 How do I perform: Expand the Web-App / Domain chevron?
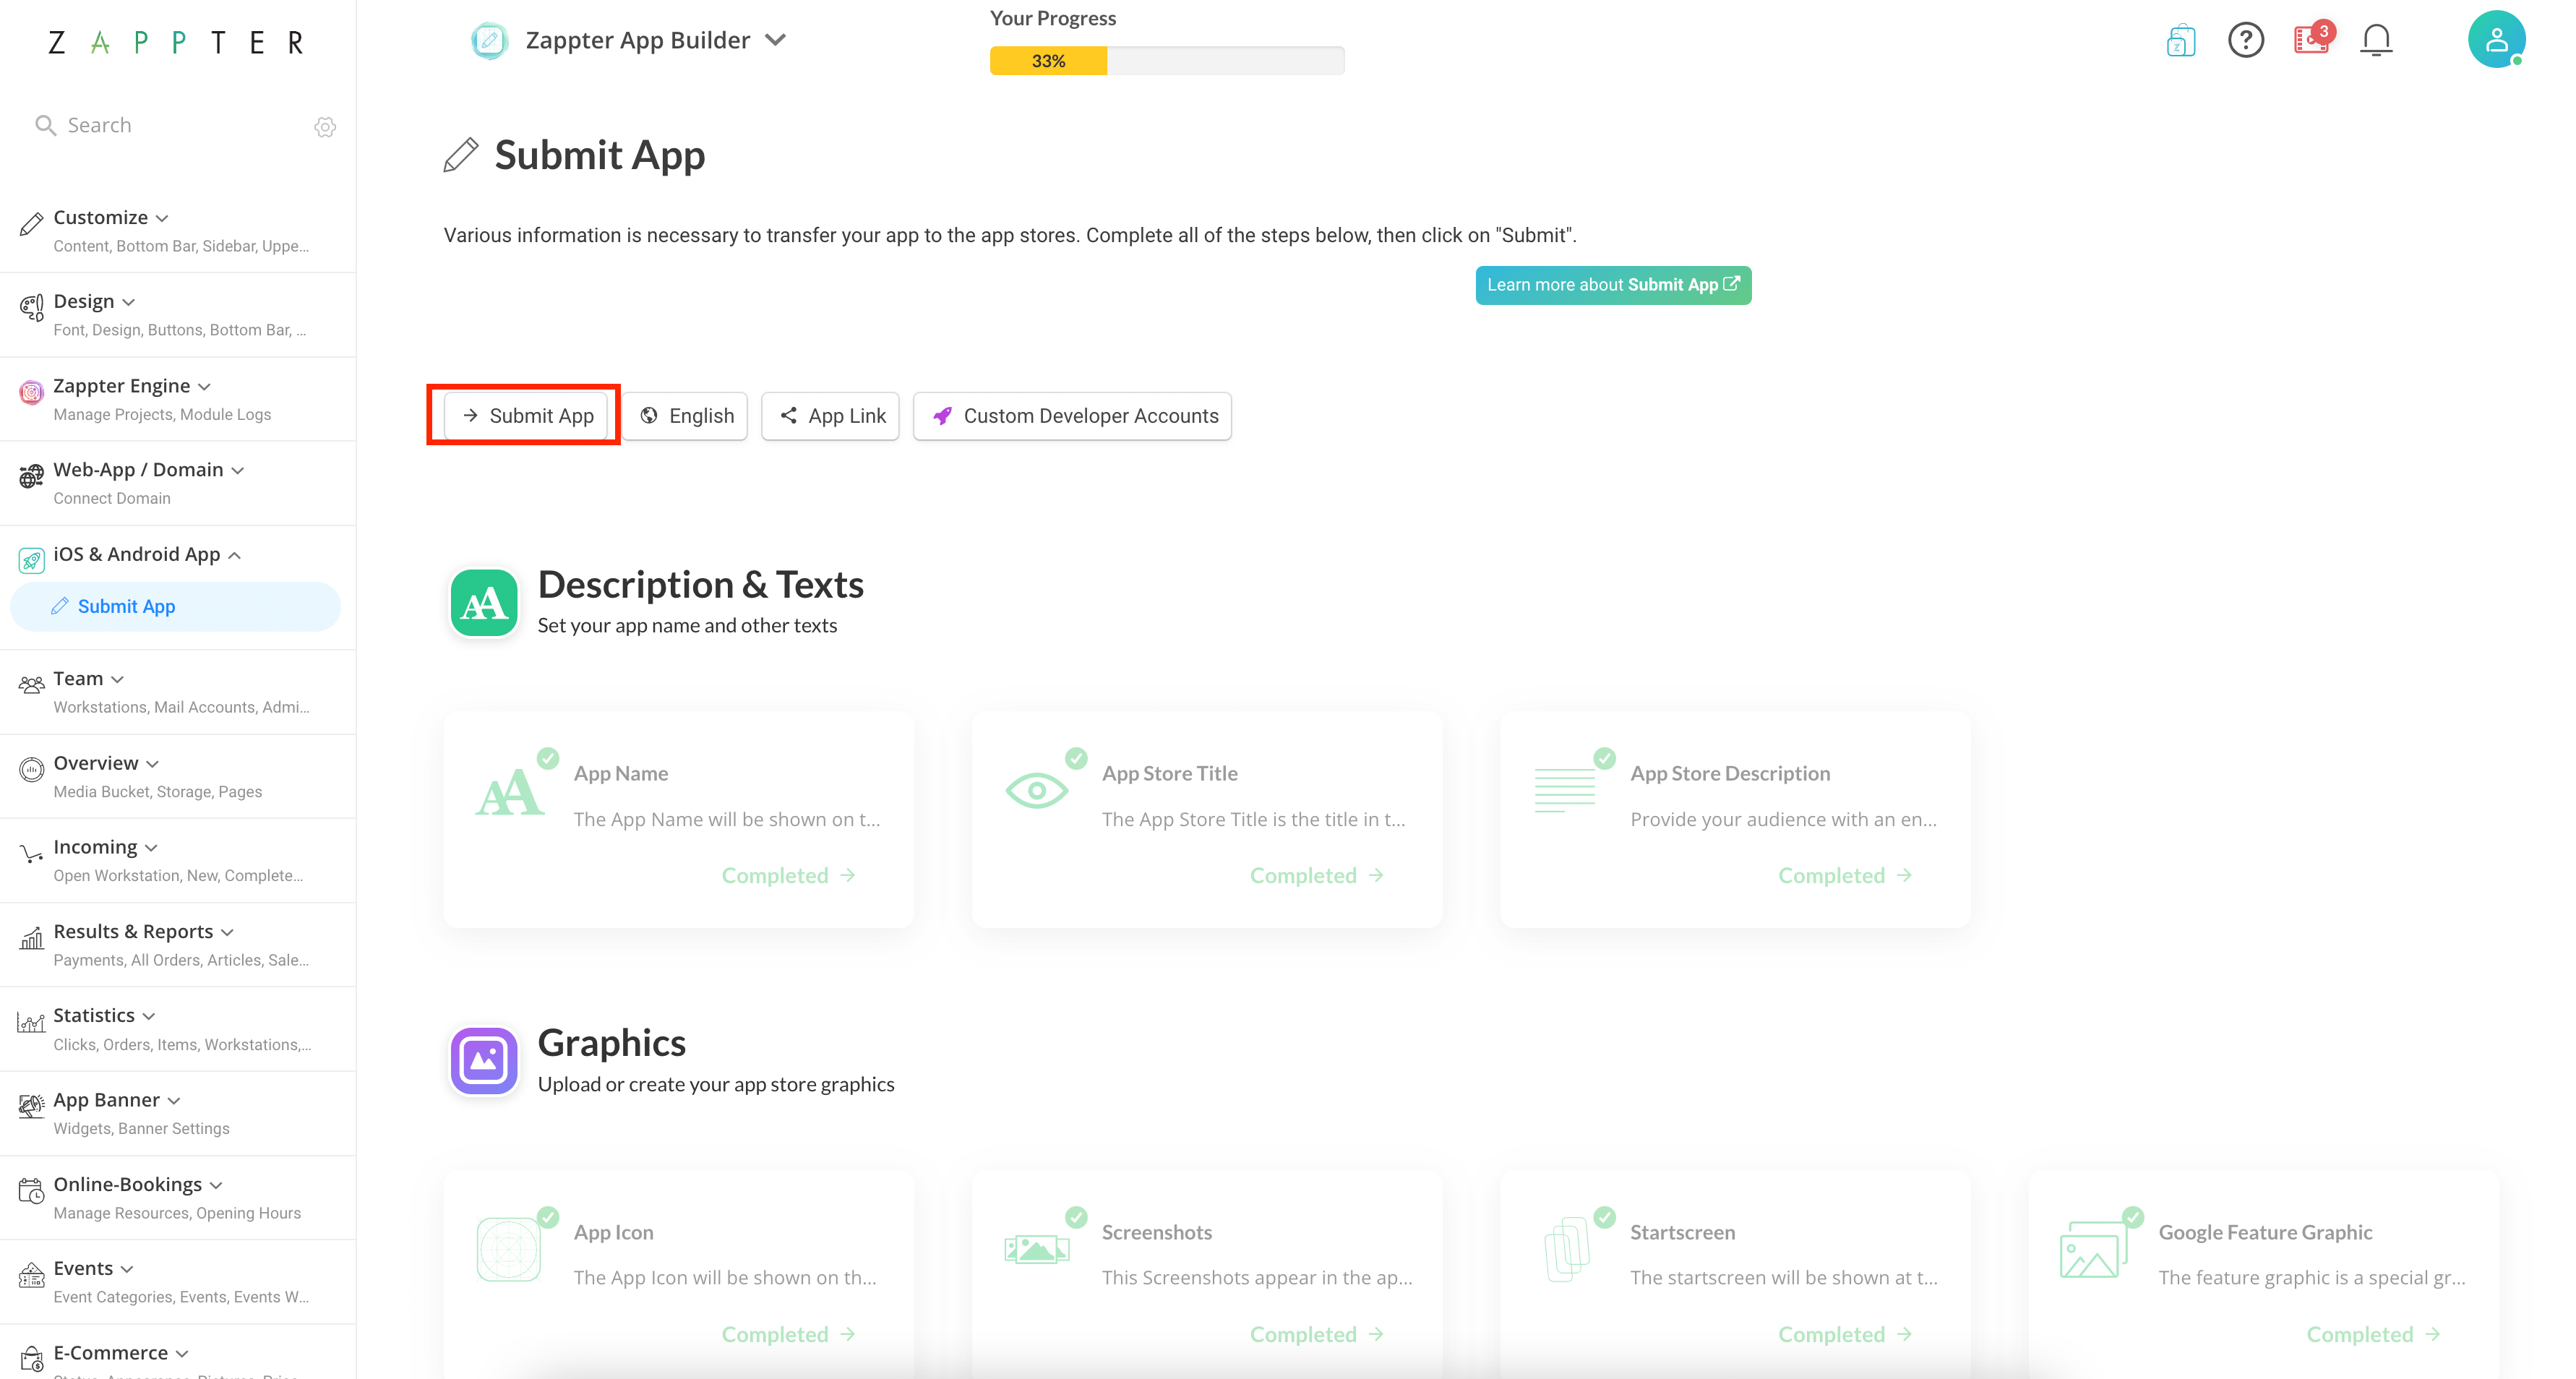[238, 470]
